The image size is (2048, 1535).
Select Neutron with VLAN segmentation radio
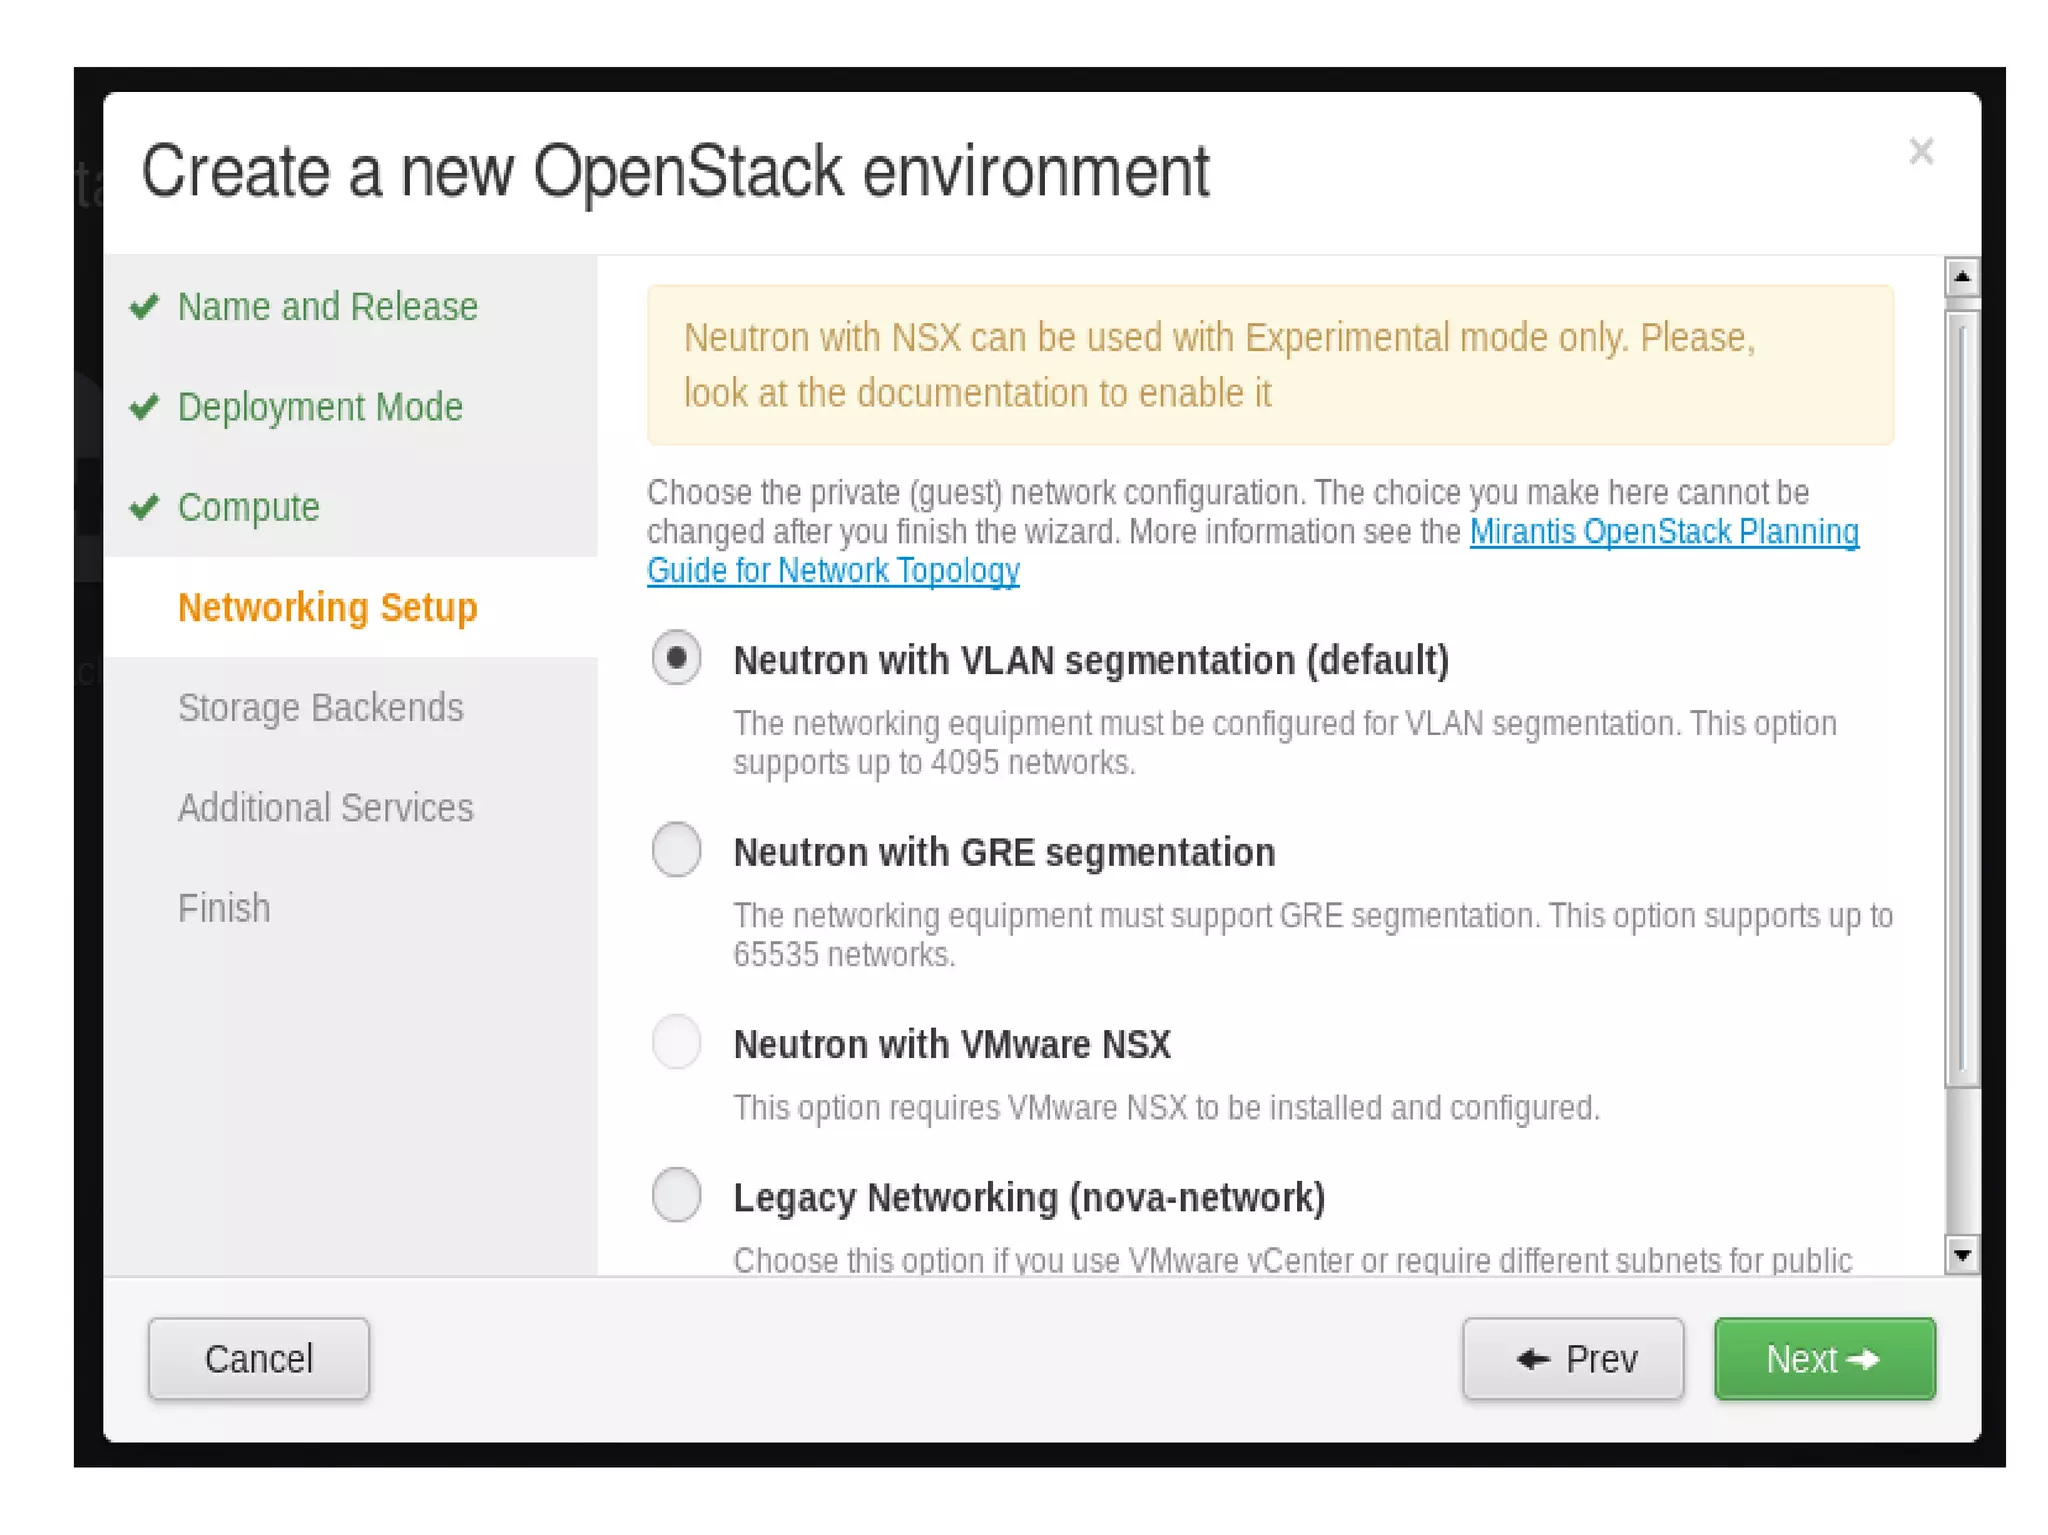pyautogui.click(x=676, y=658)
